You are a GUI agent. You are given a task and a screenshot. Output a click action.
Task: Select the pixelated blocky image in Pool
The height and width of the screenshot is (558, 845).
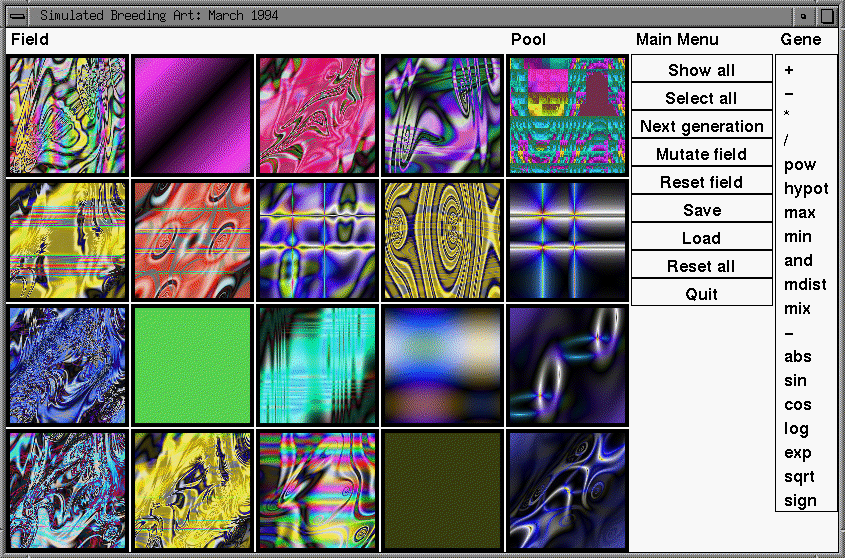(x=567, y=115)
